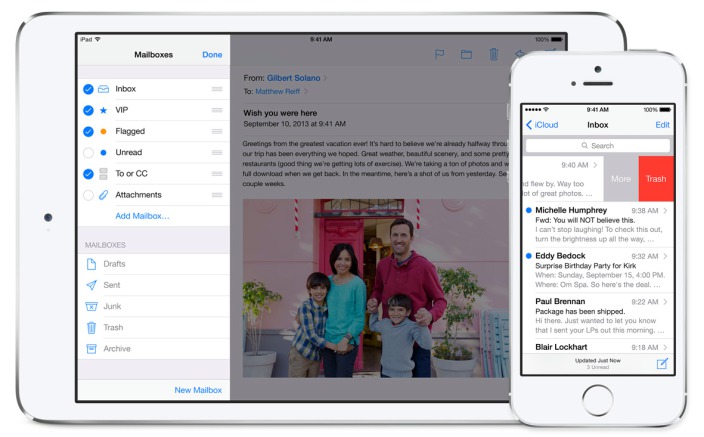Image resolution: width=704 pixels, height=437 pixels.
Task: Tap the move-to-folder icon in toolbar
Action: (x=466, y=54)
